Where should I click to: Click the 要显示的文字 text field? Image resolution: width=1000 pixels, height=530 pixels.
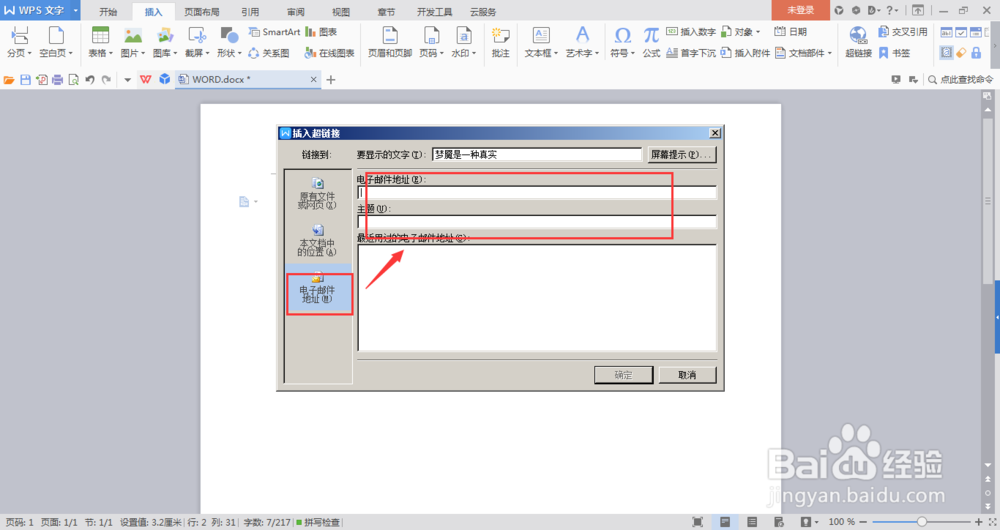tap(536, 154)
